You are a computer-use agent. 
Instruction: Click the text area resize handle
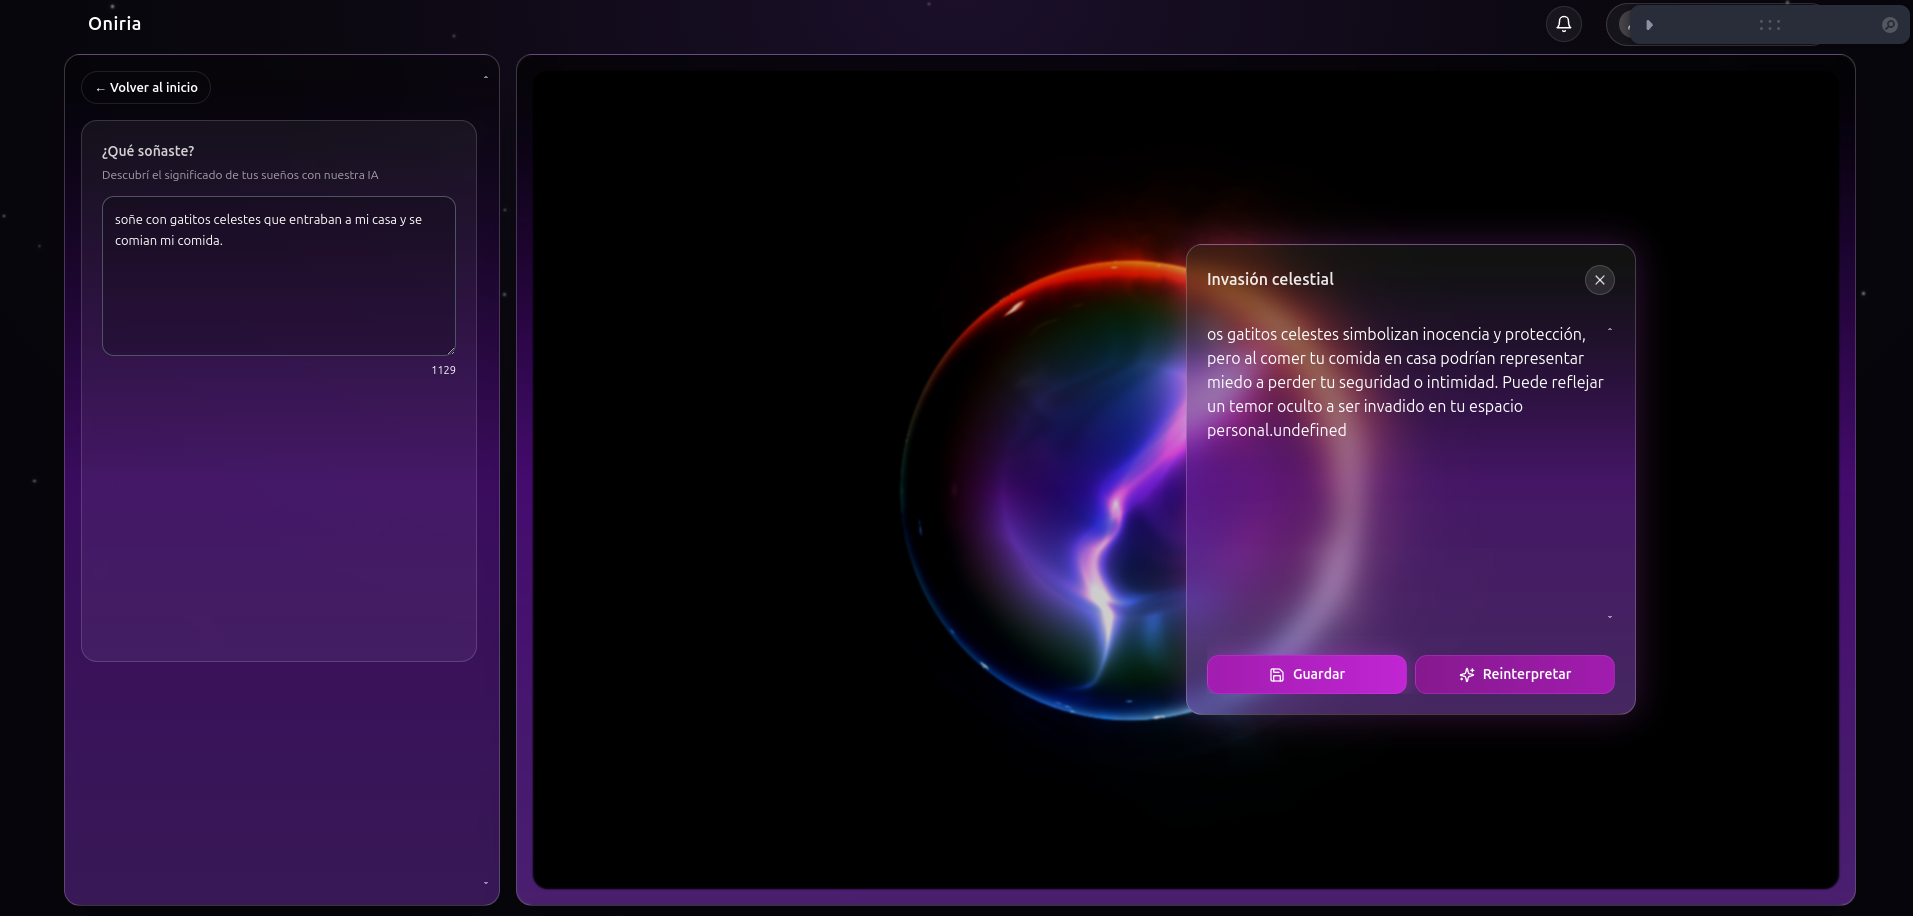coord(451,351)
